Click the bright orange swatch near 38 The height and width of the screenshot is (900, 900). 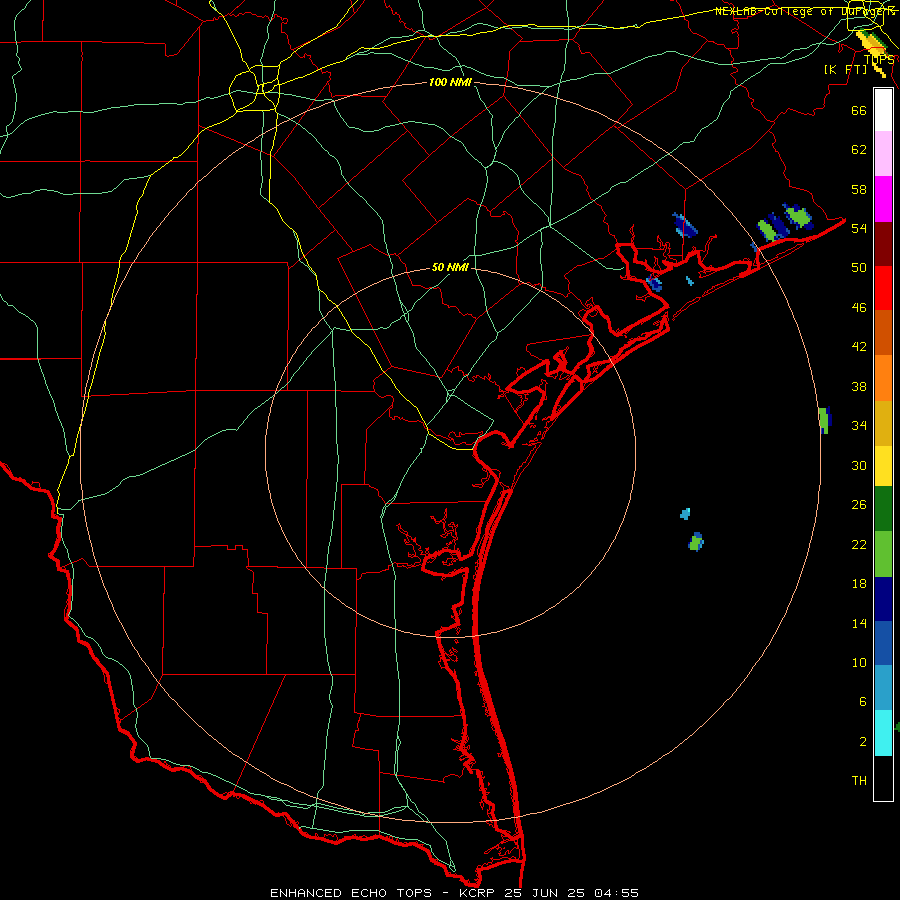883,377
